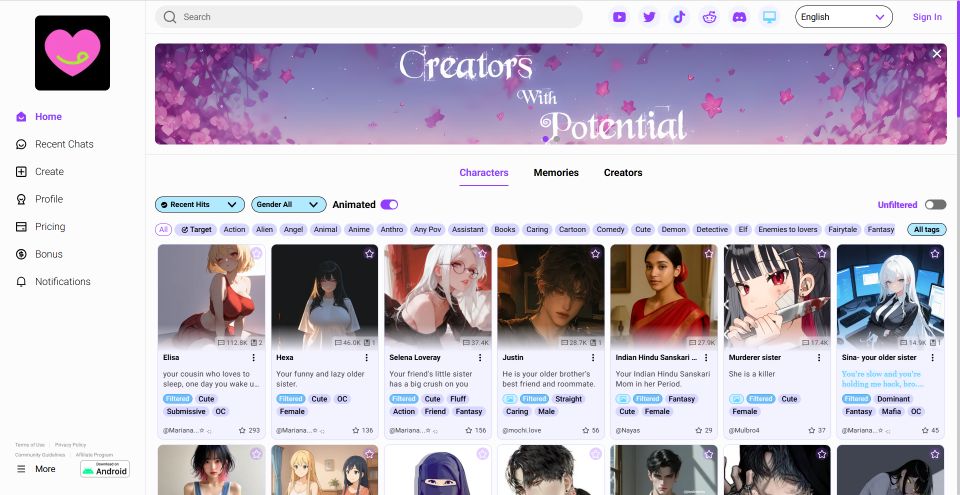This screenshot has width=960, height=495.
Task: Expand the More menu in sidebar
Action: [36, 469]
